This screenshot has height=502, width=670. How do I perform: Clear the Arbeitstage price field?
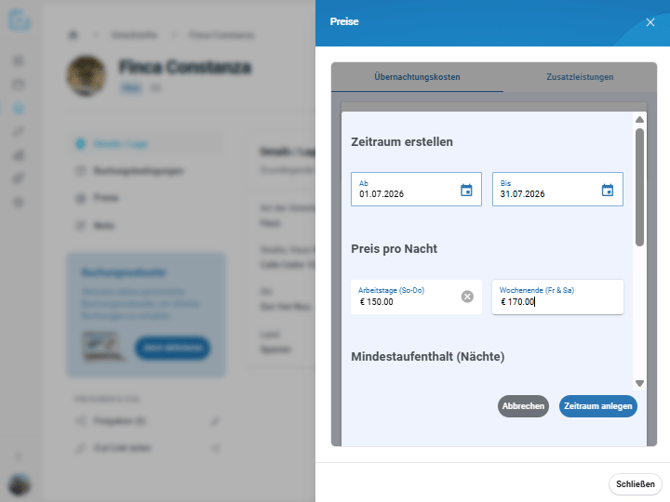467,297
